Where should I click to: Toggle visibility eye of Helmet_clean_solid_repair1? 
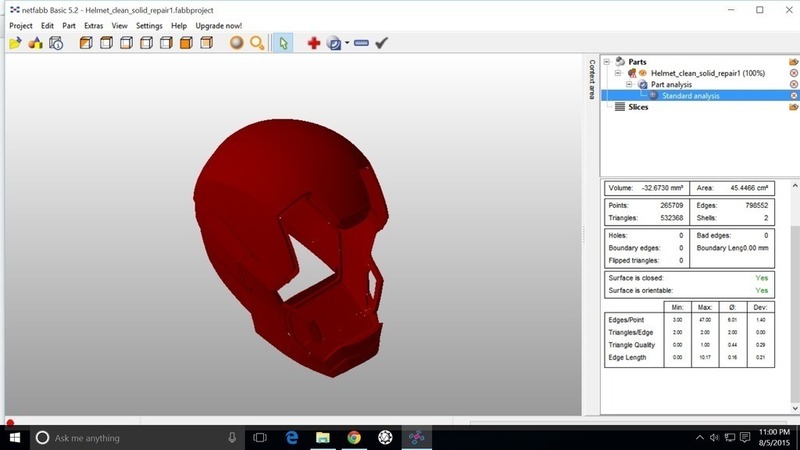[642, 73]
